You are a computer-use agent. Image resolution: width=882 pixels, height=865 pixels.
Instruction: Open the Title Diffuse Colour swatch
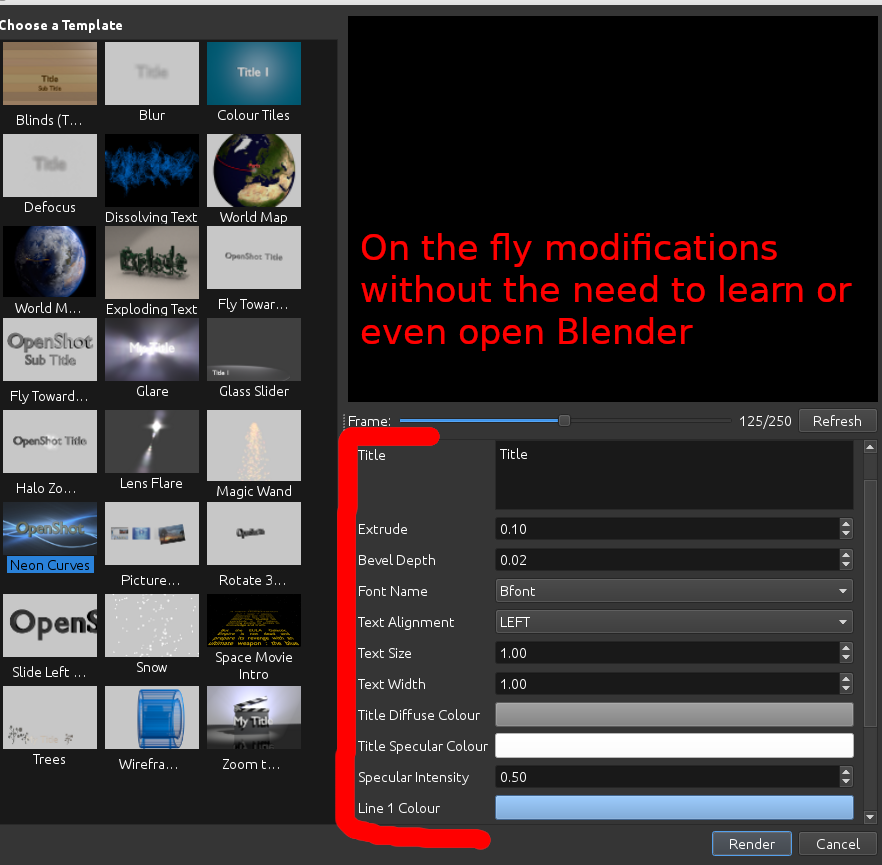(674, 715)
